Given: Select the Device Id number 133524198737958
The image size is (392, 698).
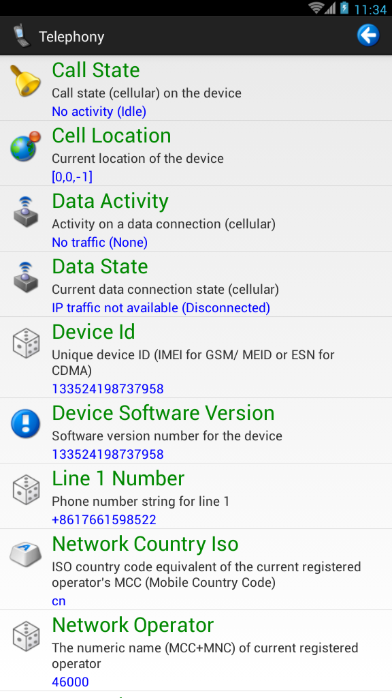Looking at the screenshot, I should [x=108, y=389].
